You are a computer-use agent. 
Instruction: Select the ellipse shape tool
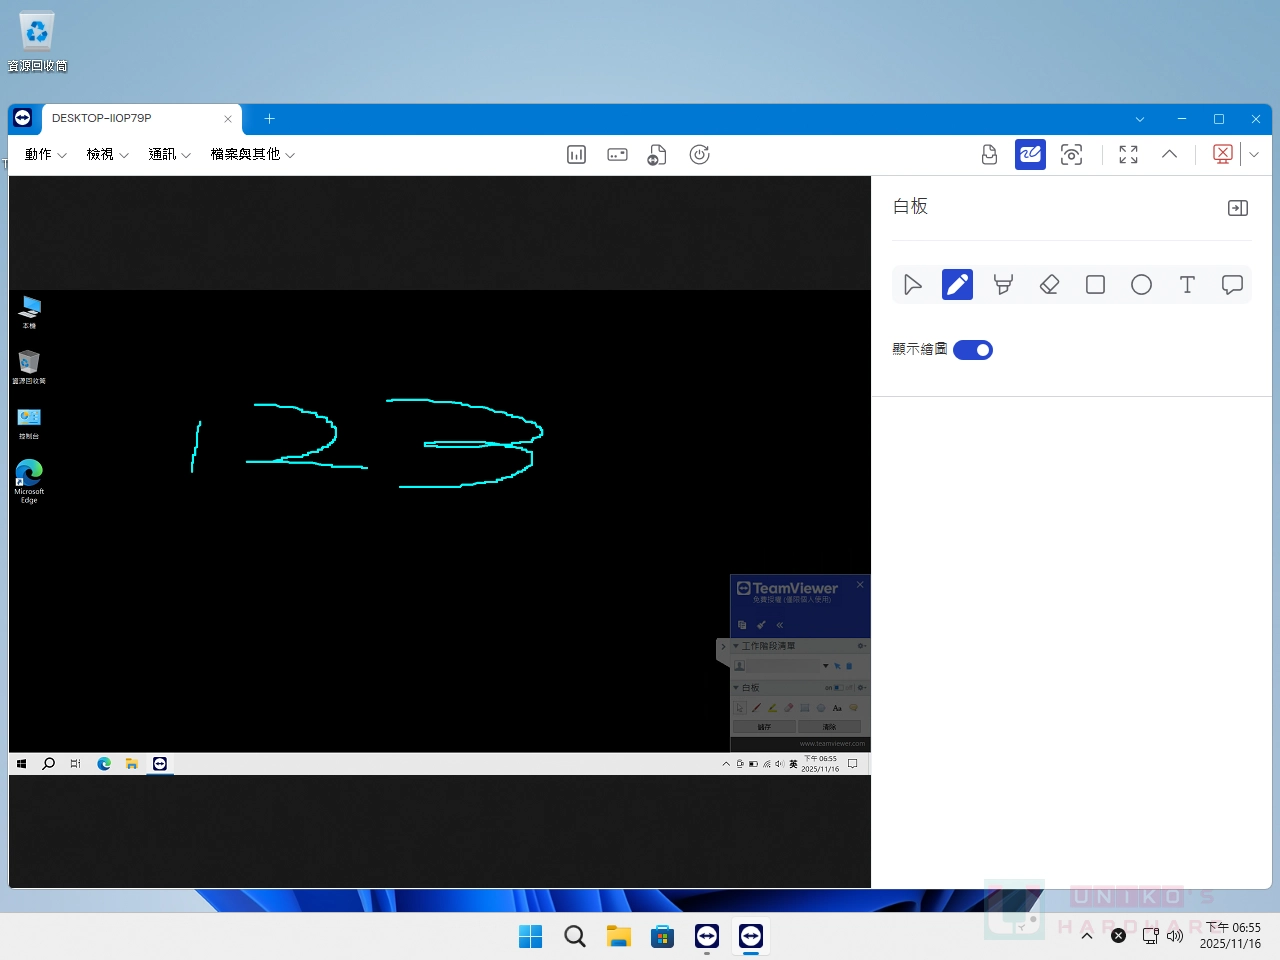point(1141,285)
